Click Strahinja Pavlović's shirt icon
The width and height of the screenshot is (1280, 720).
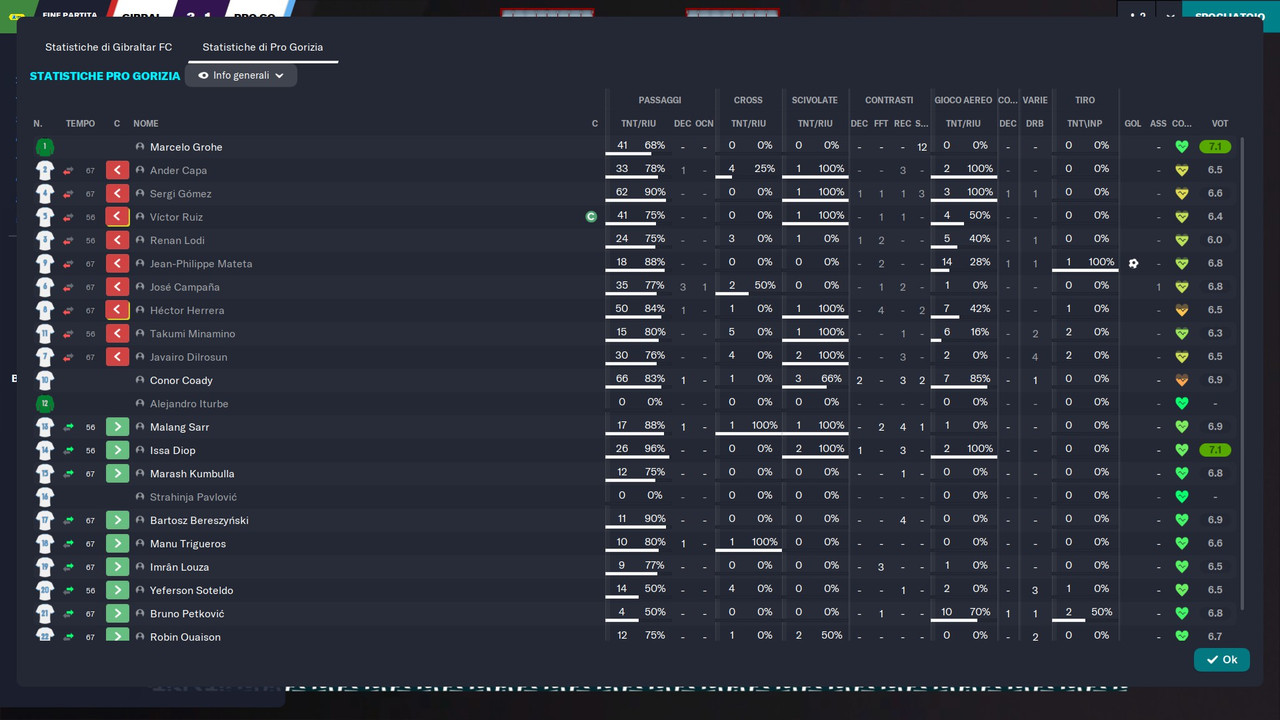(44, 497)
